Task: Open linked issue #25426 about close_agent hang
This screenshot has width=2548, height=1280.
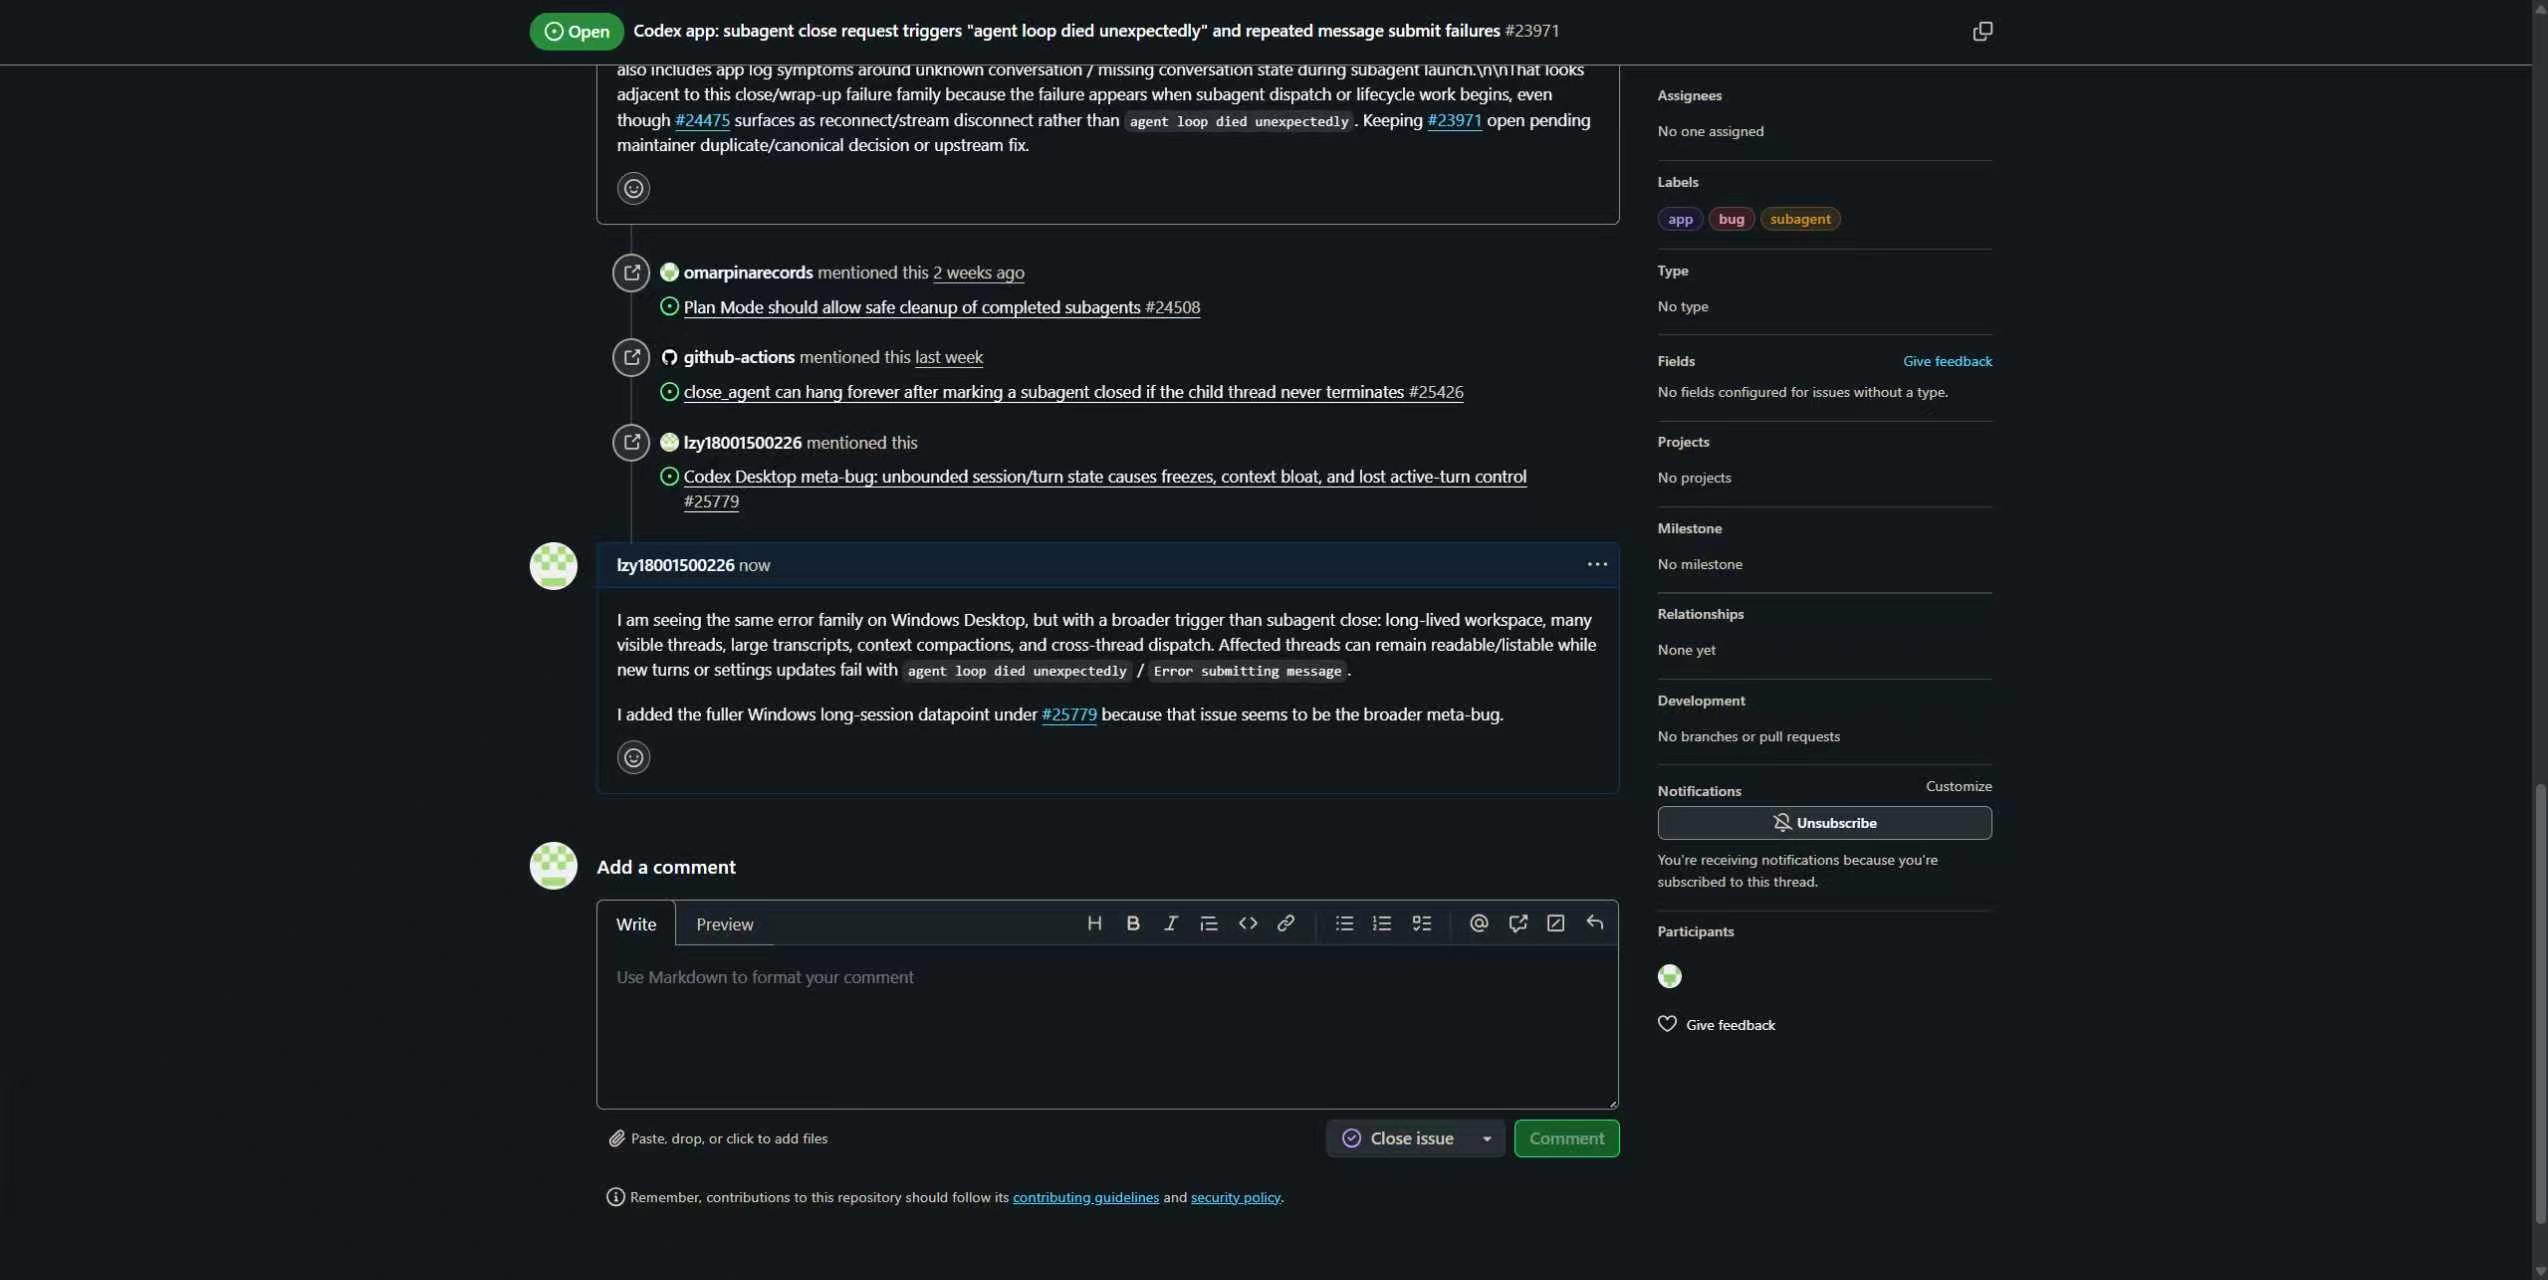Action: coord(1072,392)
